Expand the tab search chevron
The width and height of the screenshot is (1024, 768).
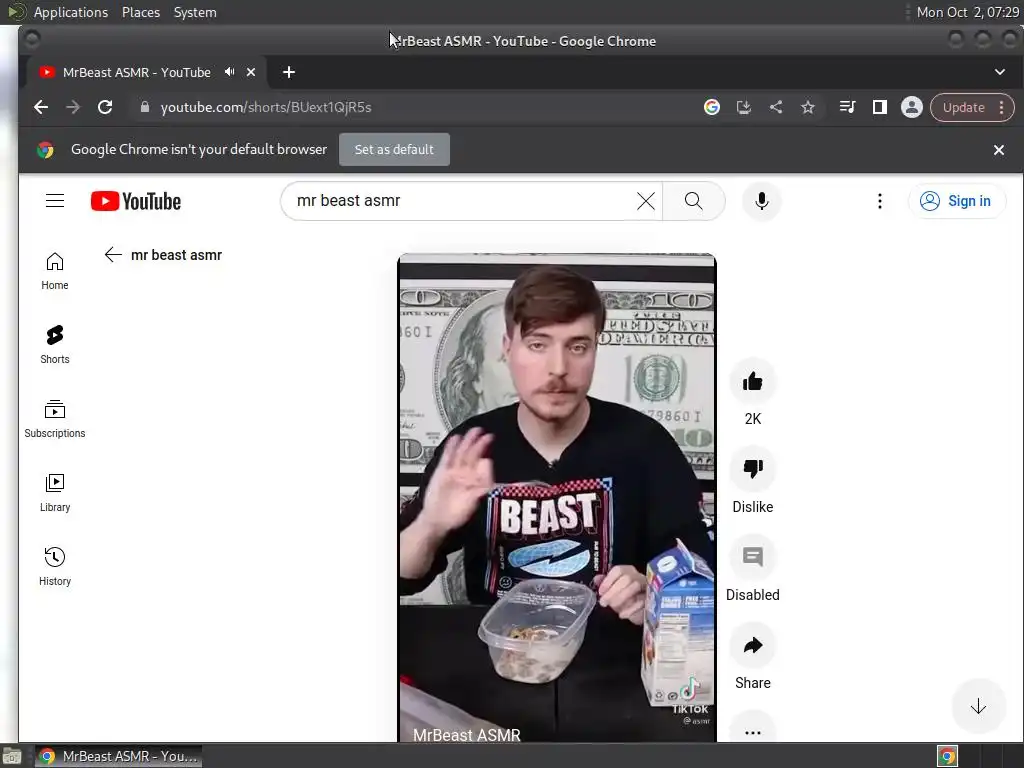1000,72
